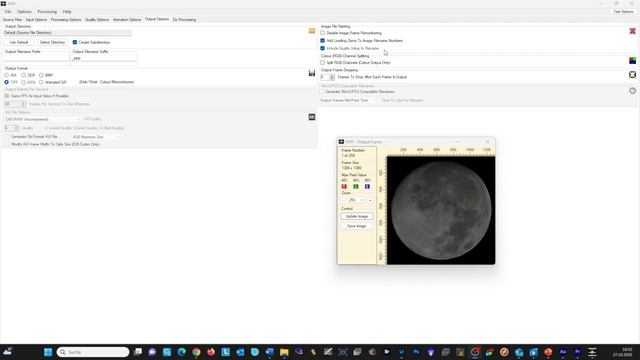The height and width of the screenshot is (360, 640).
Task: Toggle Include Quality Value In Filename checkbox
Action: (322, 48)
